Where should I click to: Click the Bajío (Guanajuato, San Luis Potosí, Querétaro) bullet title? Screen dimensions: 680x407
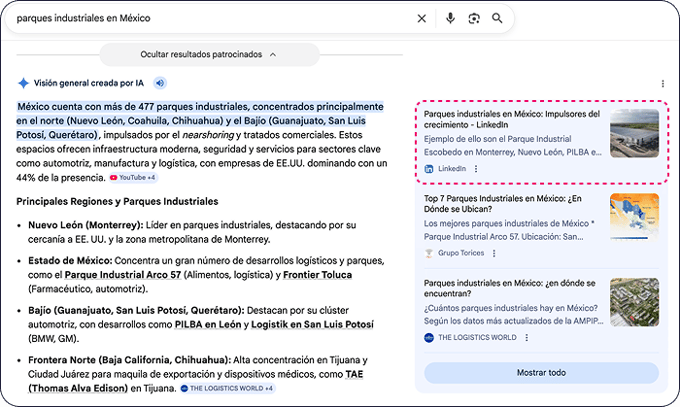pyautogui.click(x=136, y=311)
